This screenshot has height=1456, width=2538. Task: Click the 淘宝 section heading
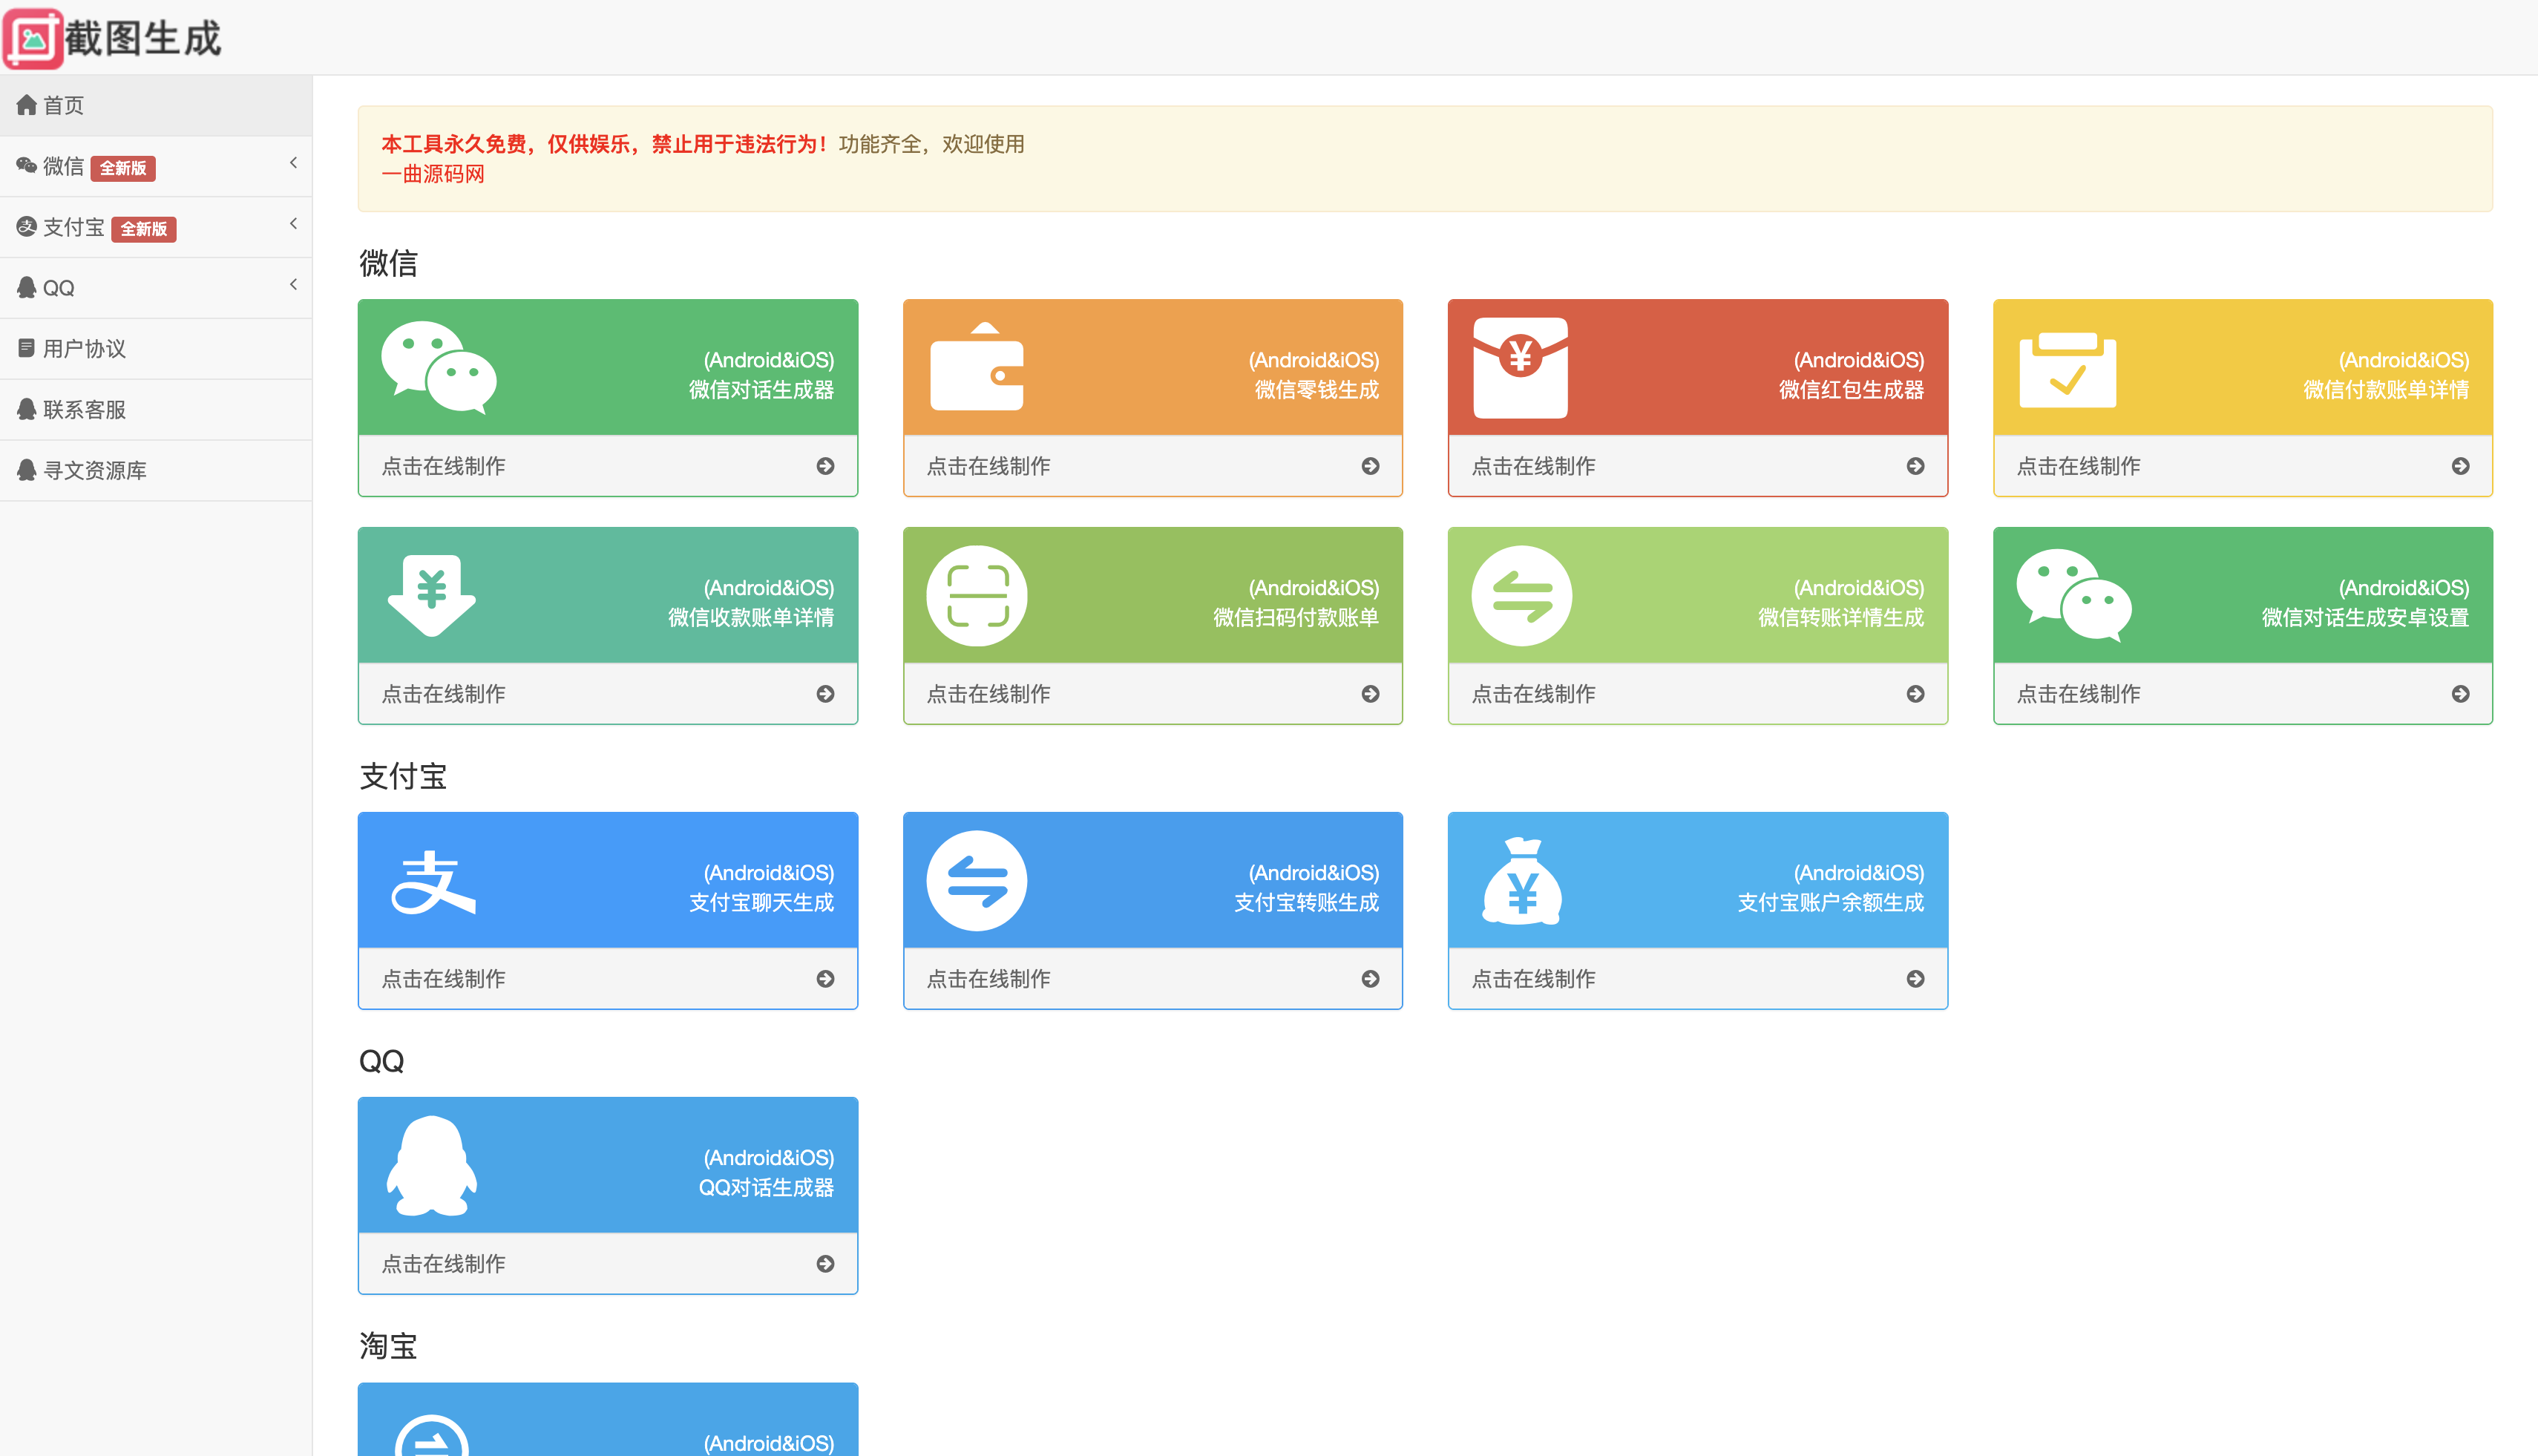pyautogui.click(x=388, y=1346)
